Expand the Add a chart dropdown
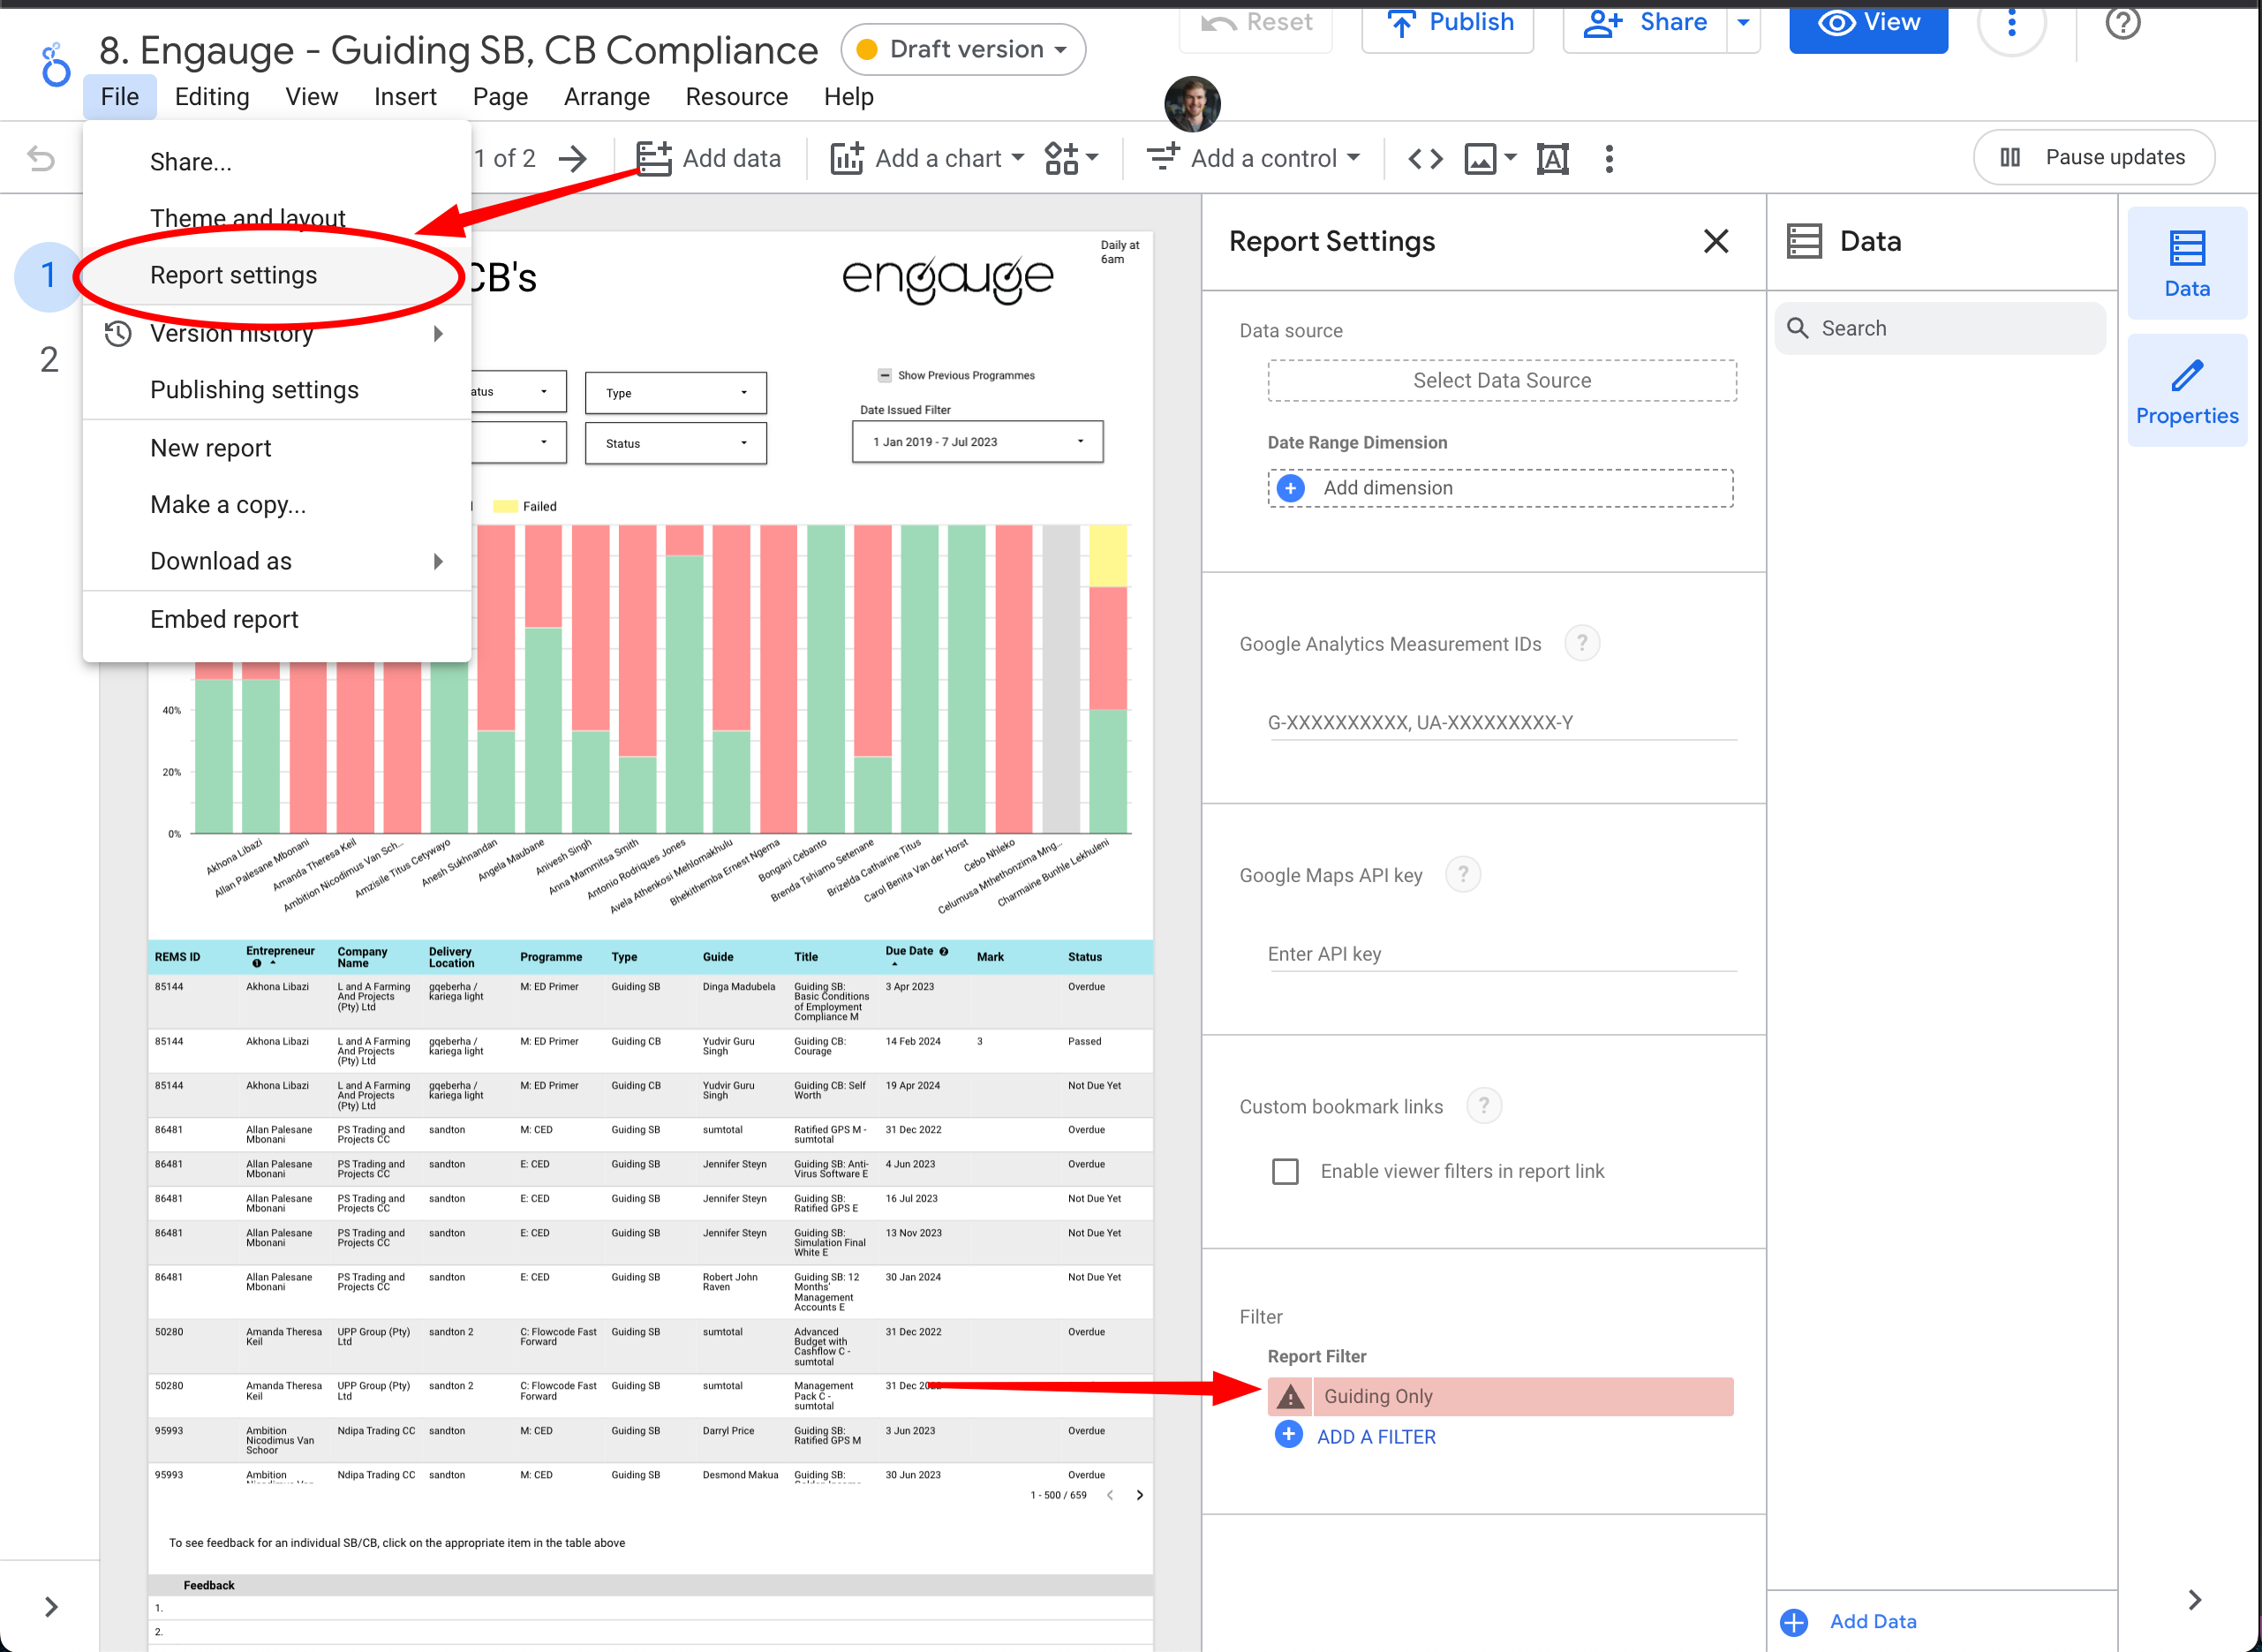 (1018, 158)
